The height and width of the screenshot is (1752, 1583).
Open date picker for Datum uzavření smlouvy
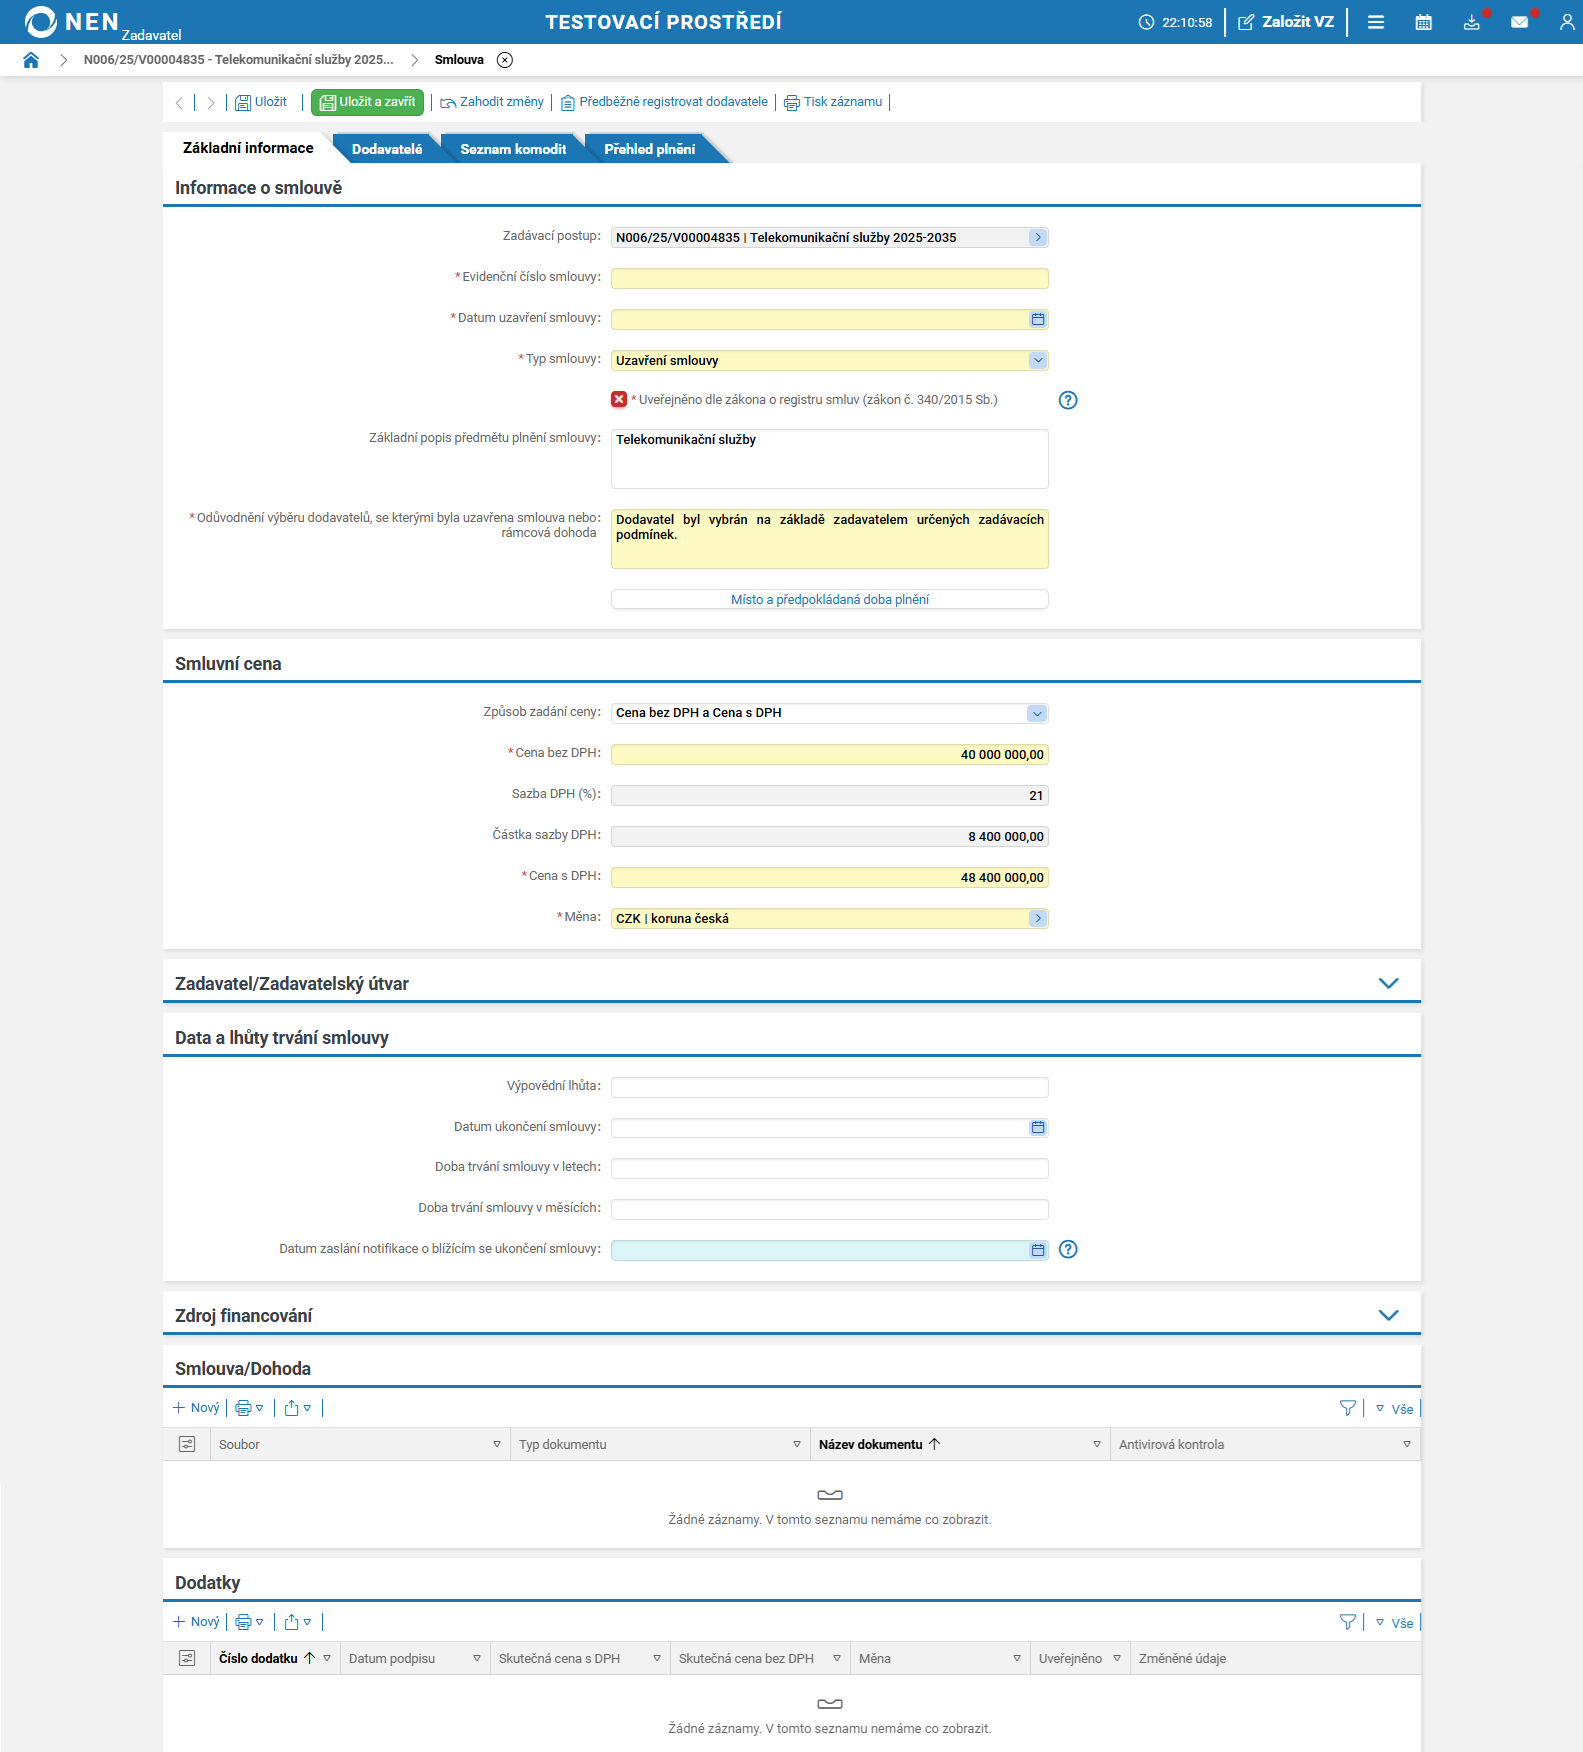pos(1038,319)
